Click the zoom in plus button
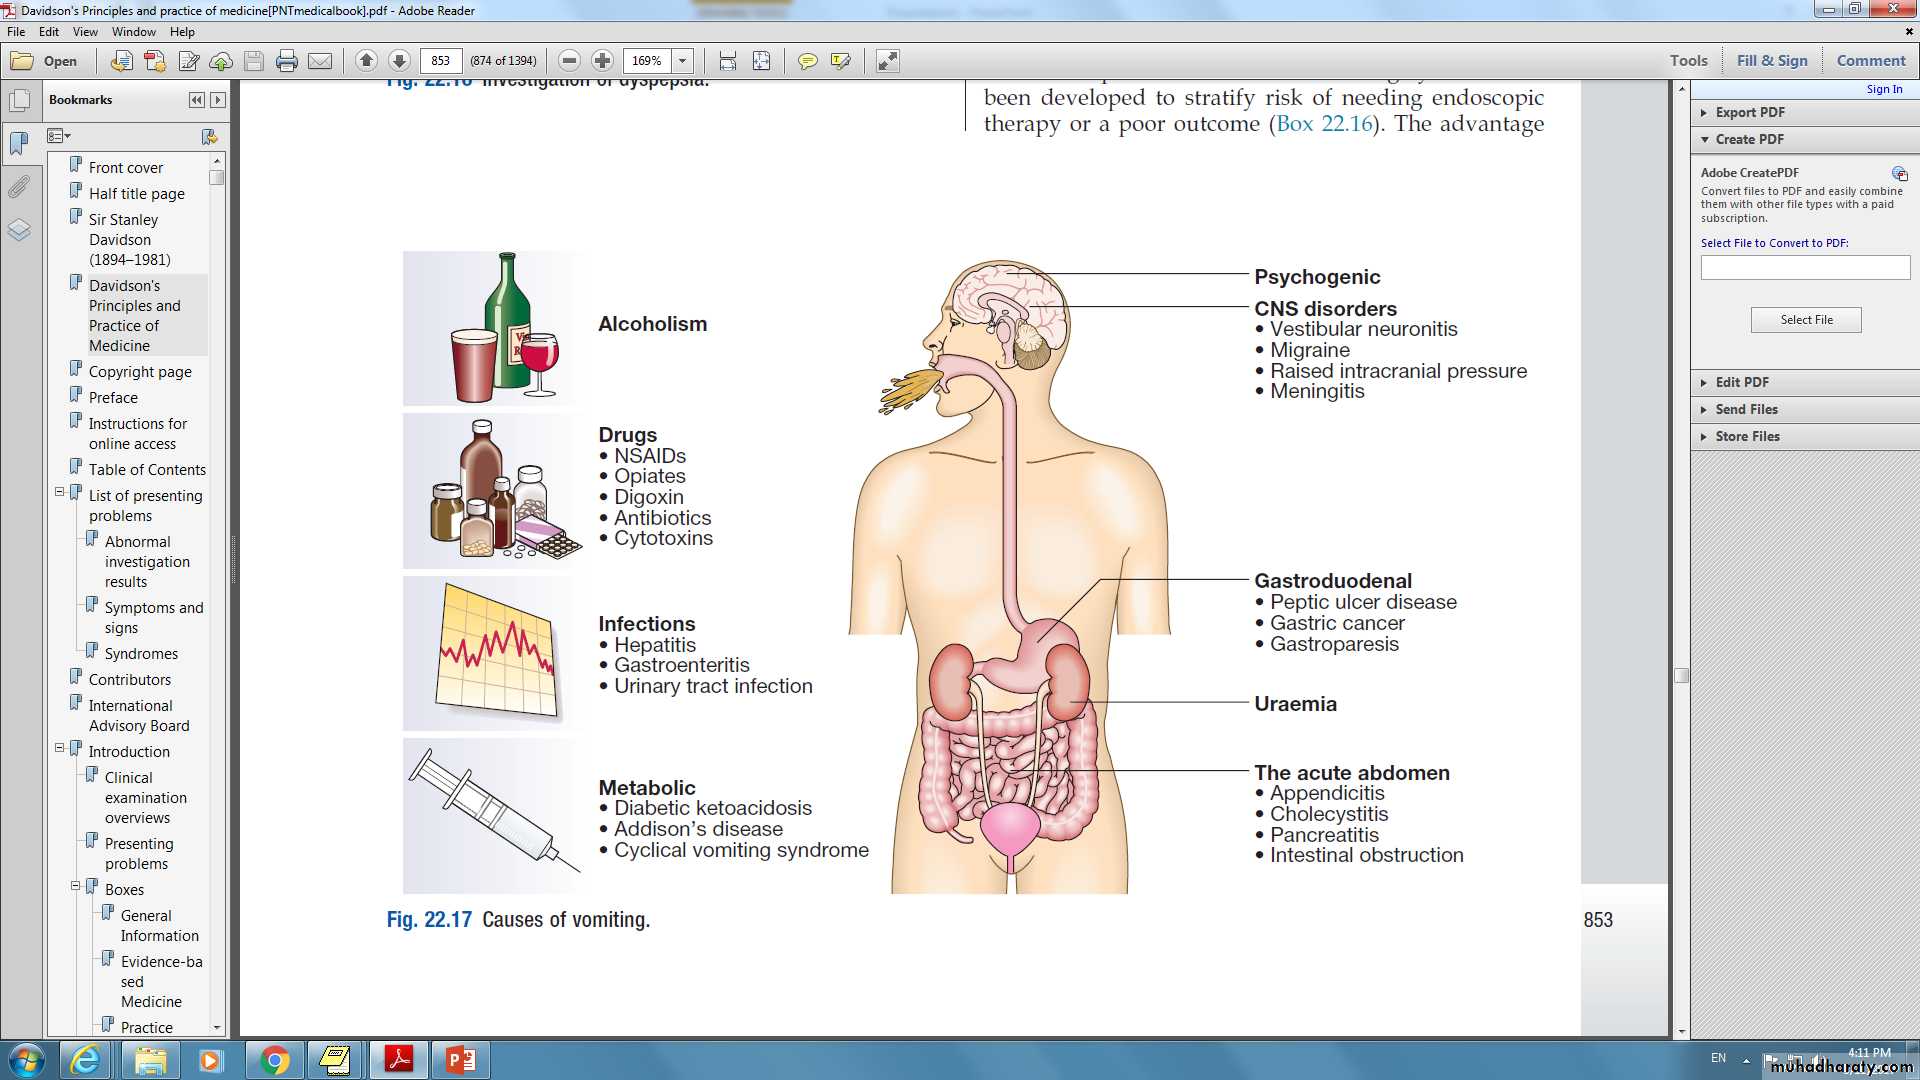The width and height of the screenshot is (1920, 1080). point(602,61)
